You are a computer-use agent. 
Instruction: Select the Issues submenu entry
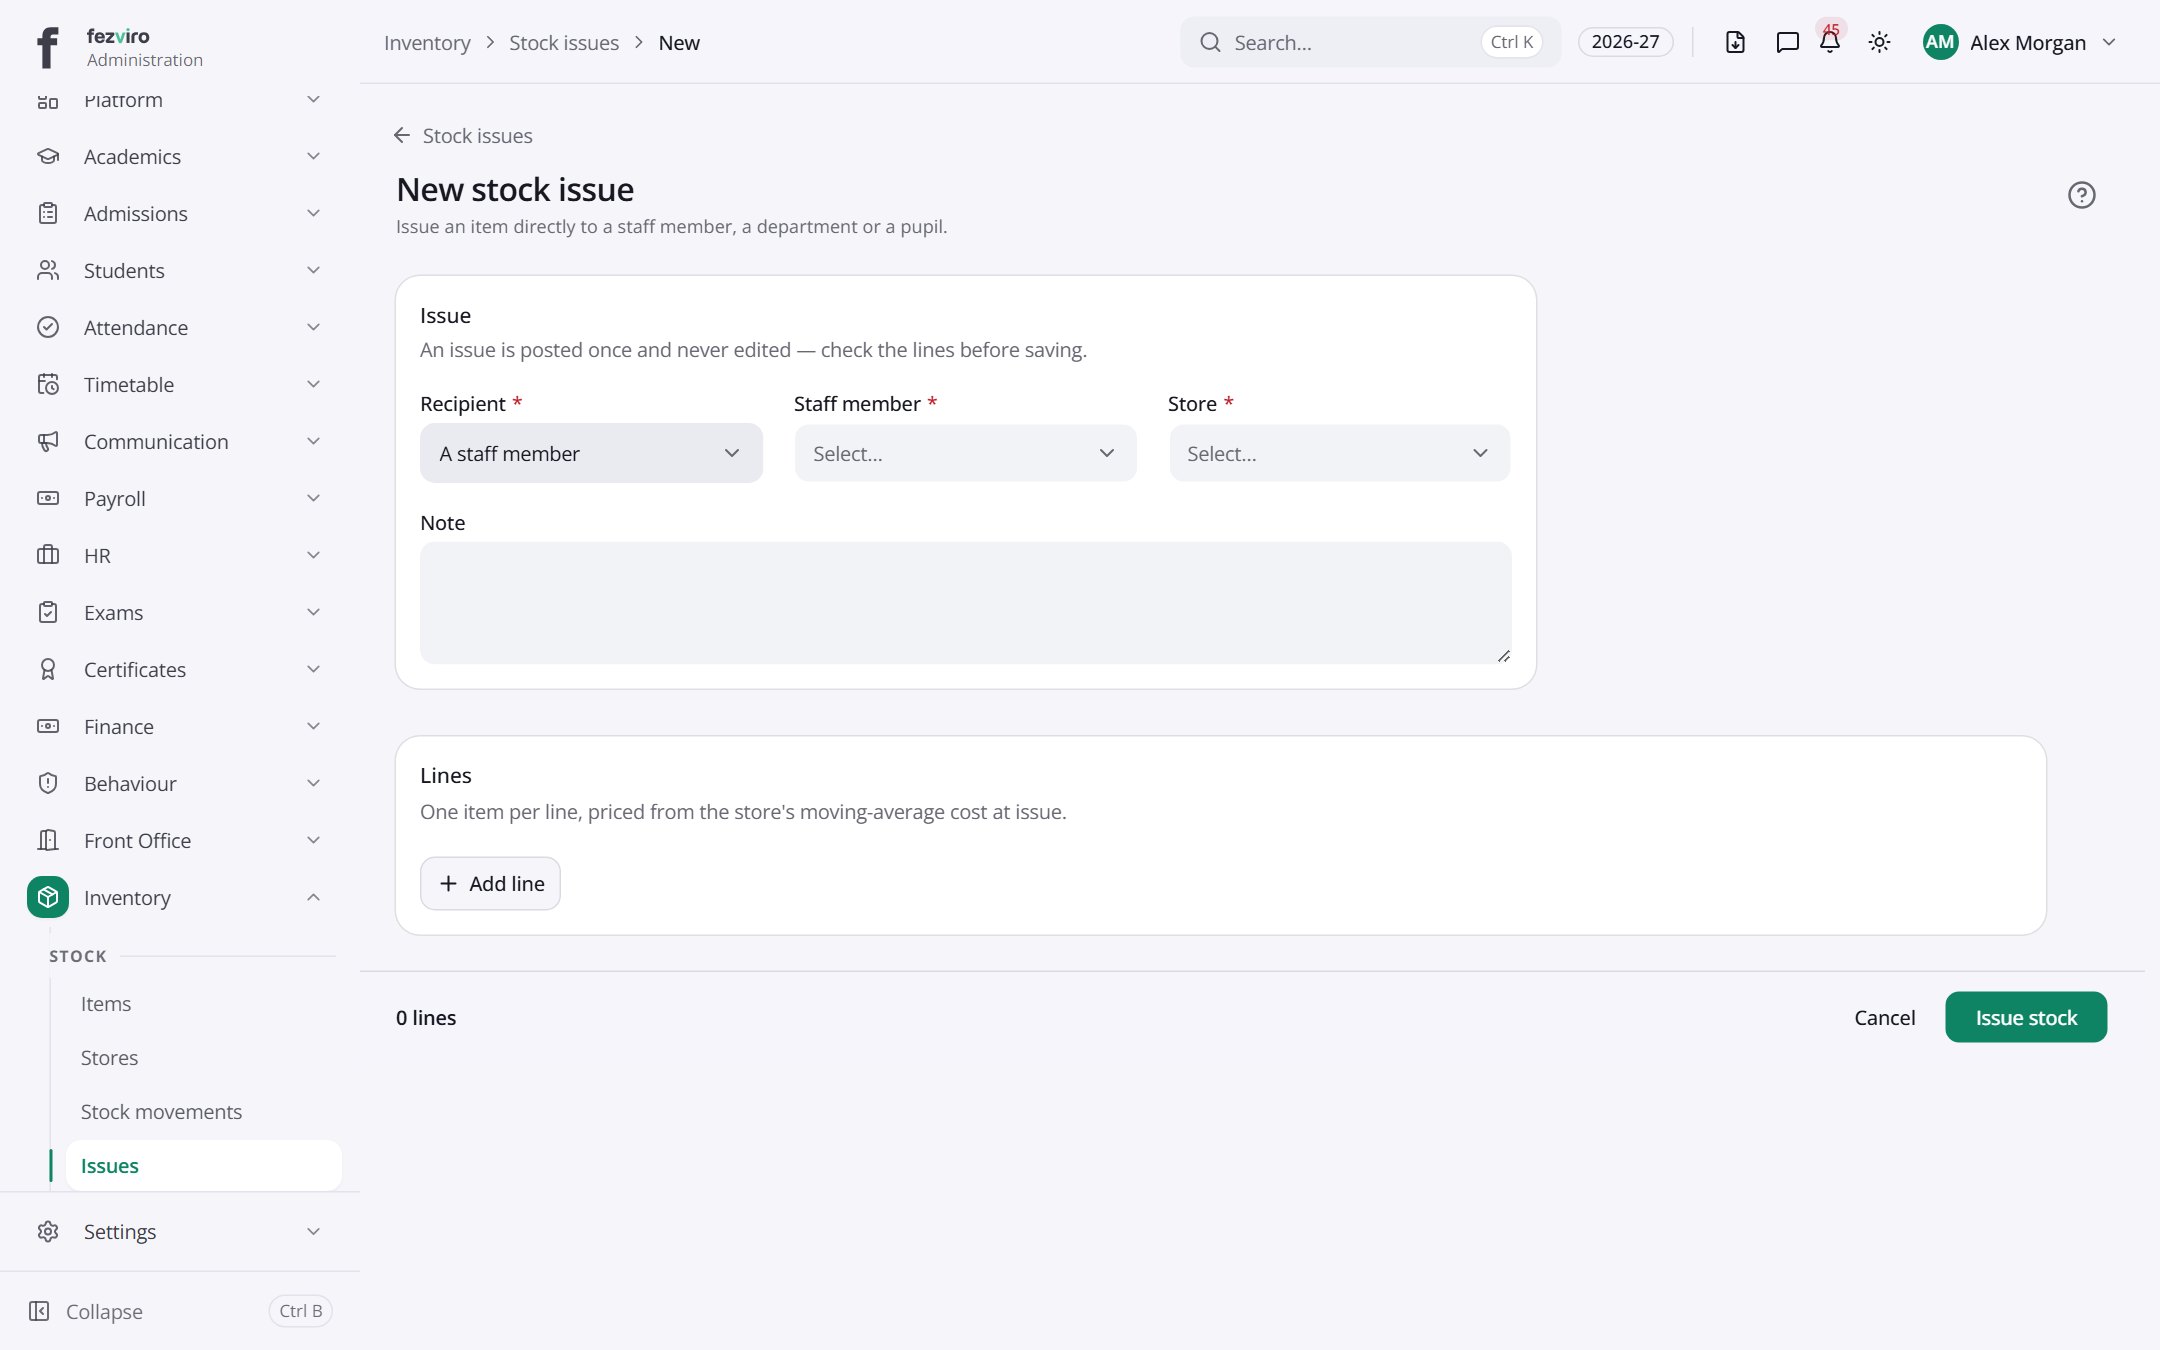[203, 1165]
